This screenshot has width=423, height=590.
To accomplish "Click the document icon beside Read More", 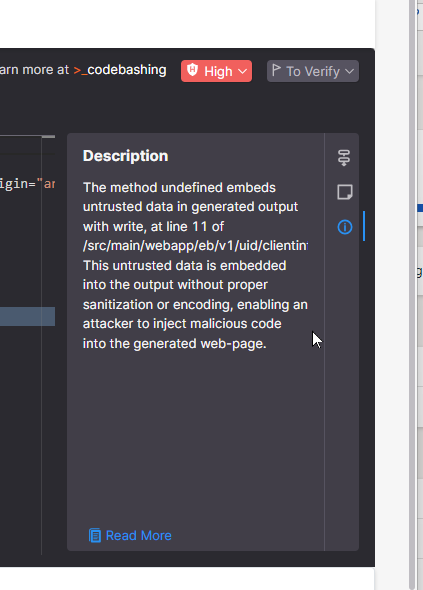I will coord(95,535).
